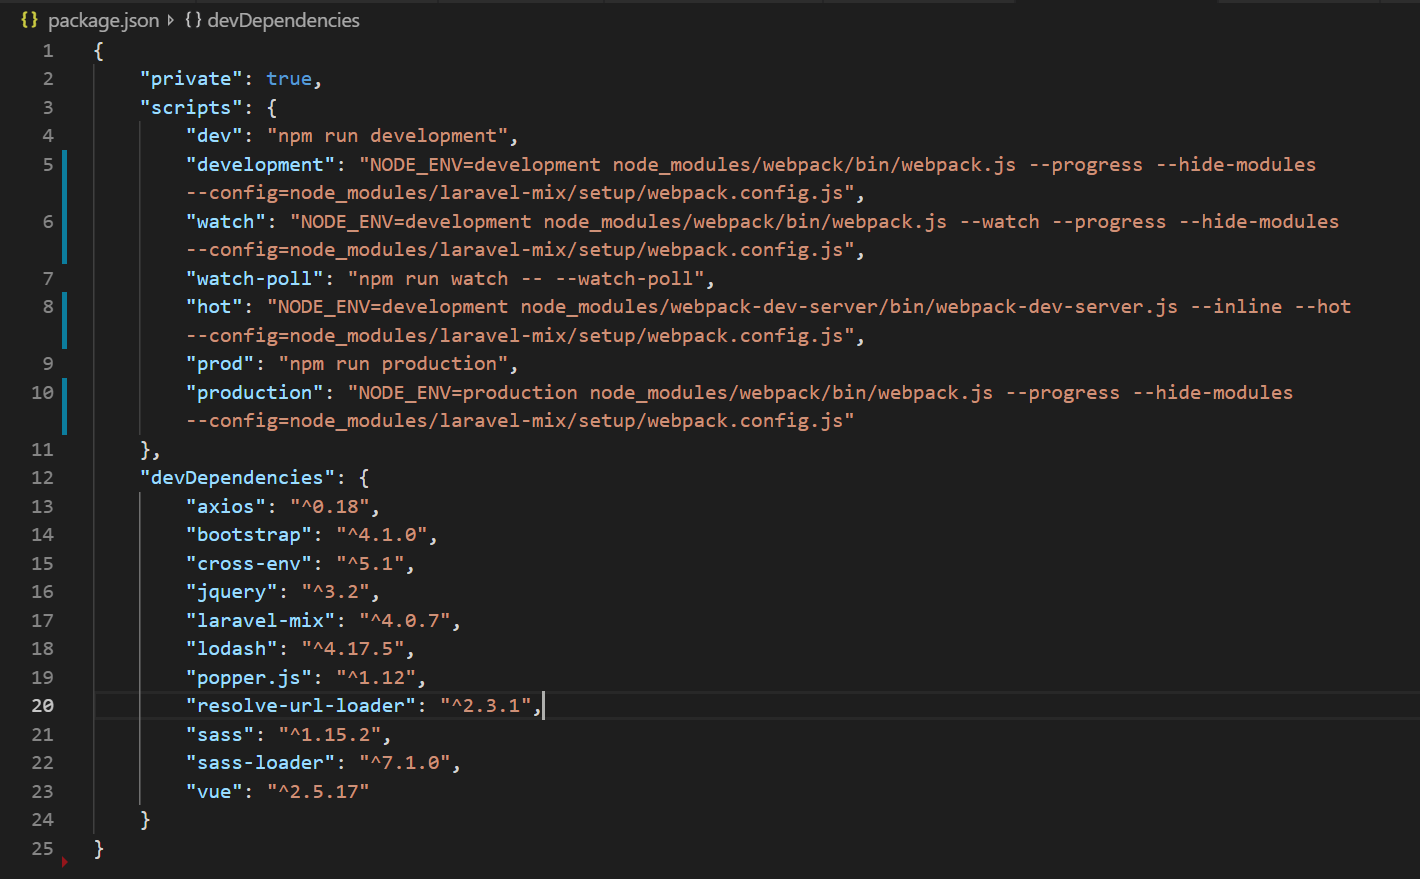1420x879 pixels.
Task: Click the "scripts" key
Action: (x=192, y=107)
